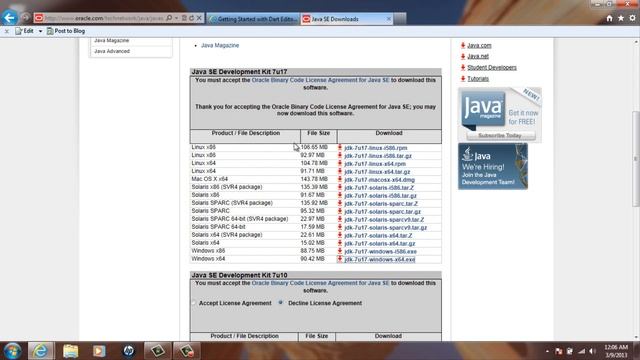The width and height of the screenshot is (640, 360).
Task: Click the scrollbar down arrow
Action: click(636, 337)
